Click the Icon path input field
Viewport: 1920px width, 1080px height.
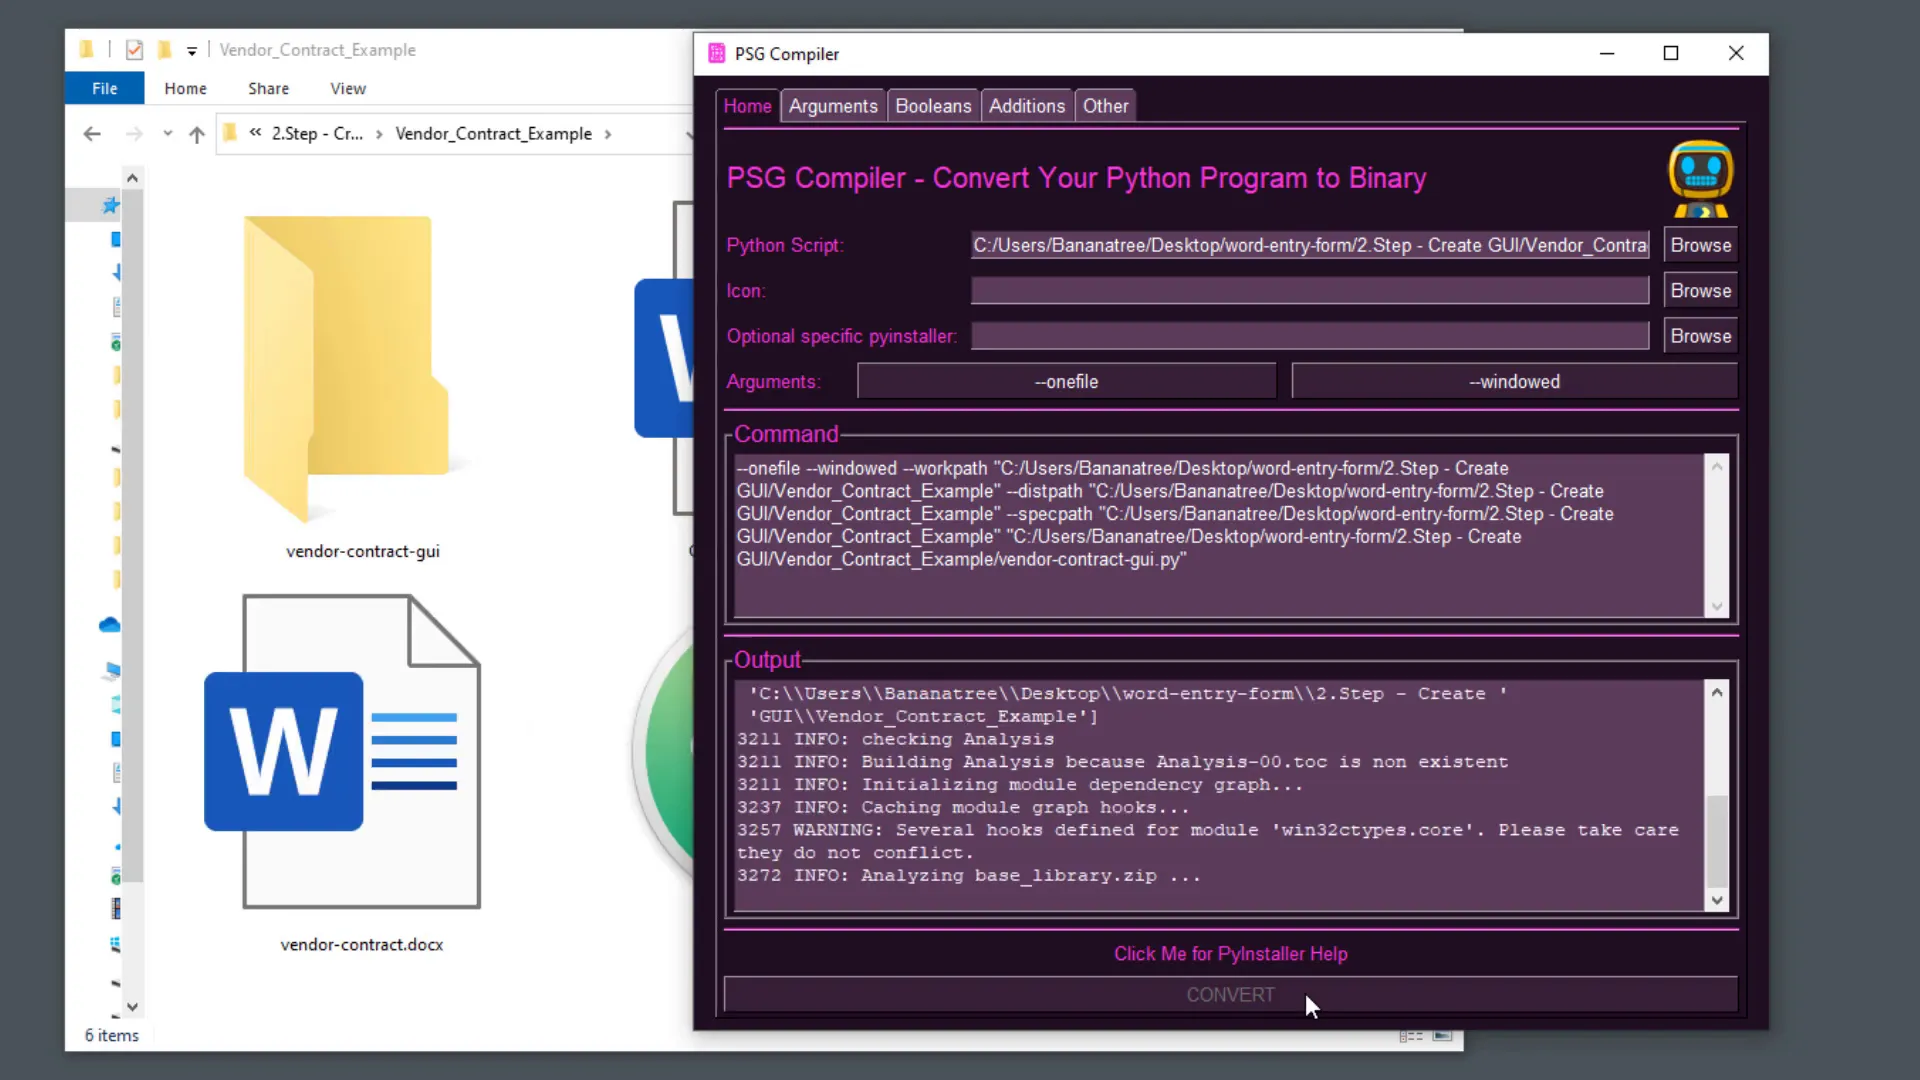click(x=1308, y=290)
